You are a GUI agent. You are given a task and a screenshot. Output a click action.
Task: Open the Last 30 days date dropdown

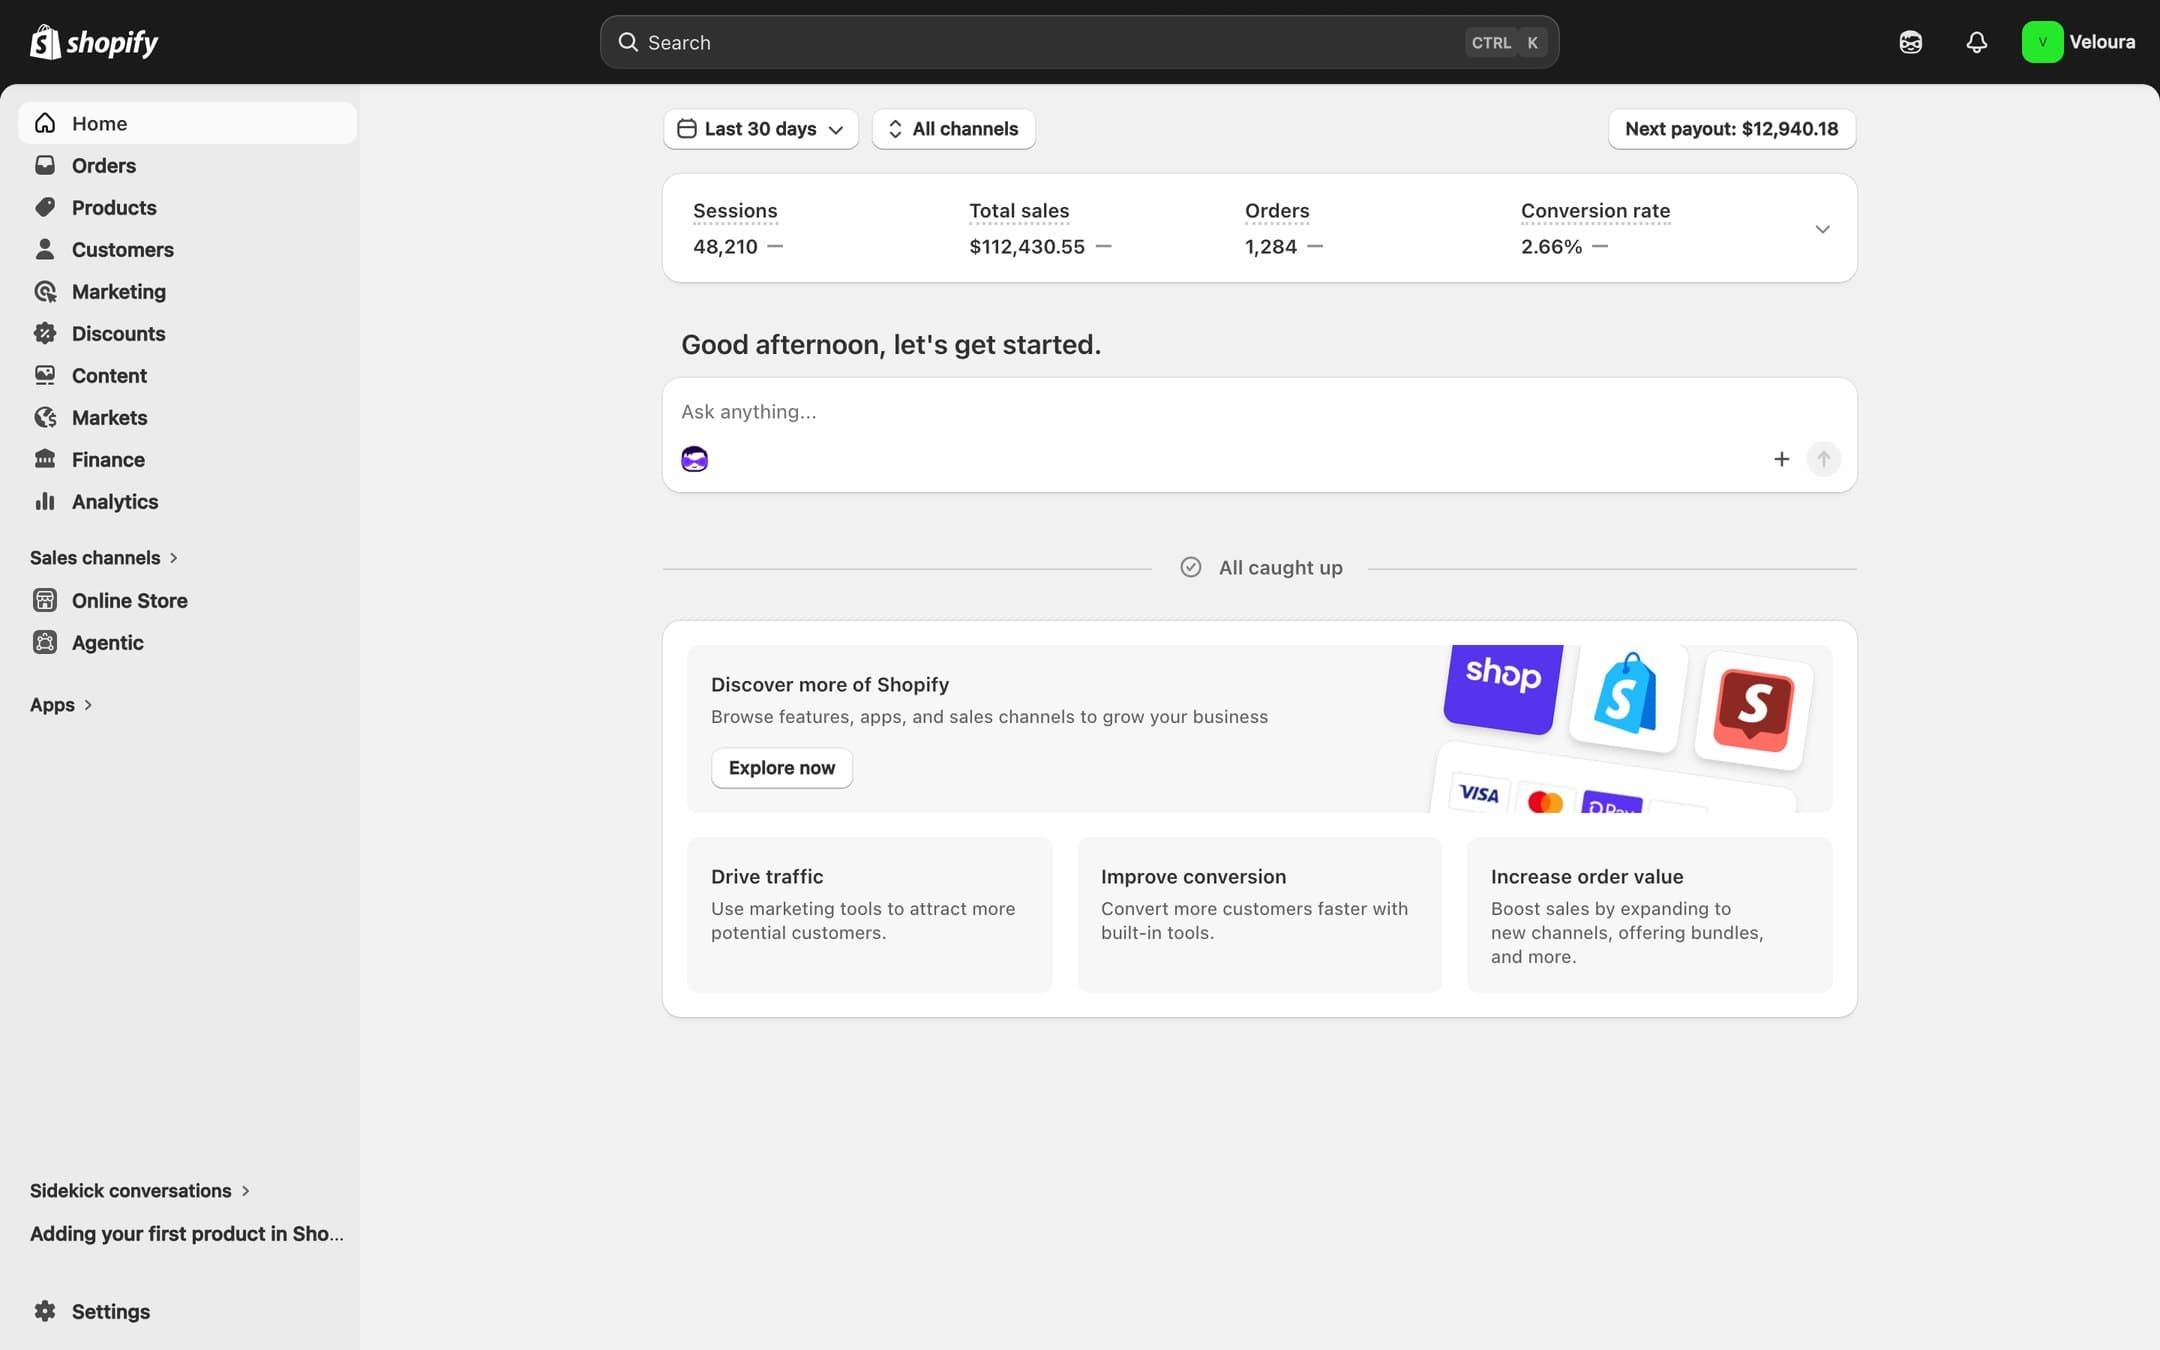761,129
